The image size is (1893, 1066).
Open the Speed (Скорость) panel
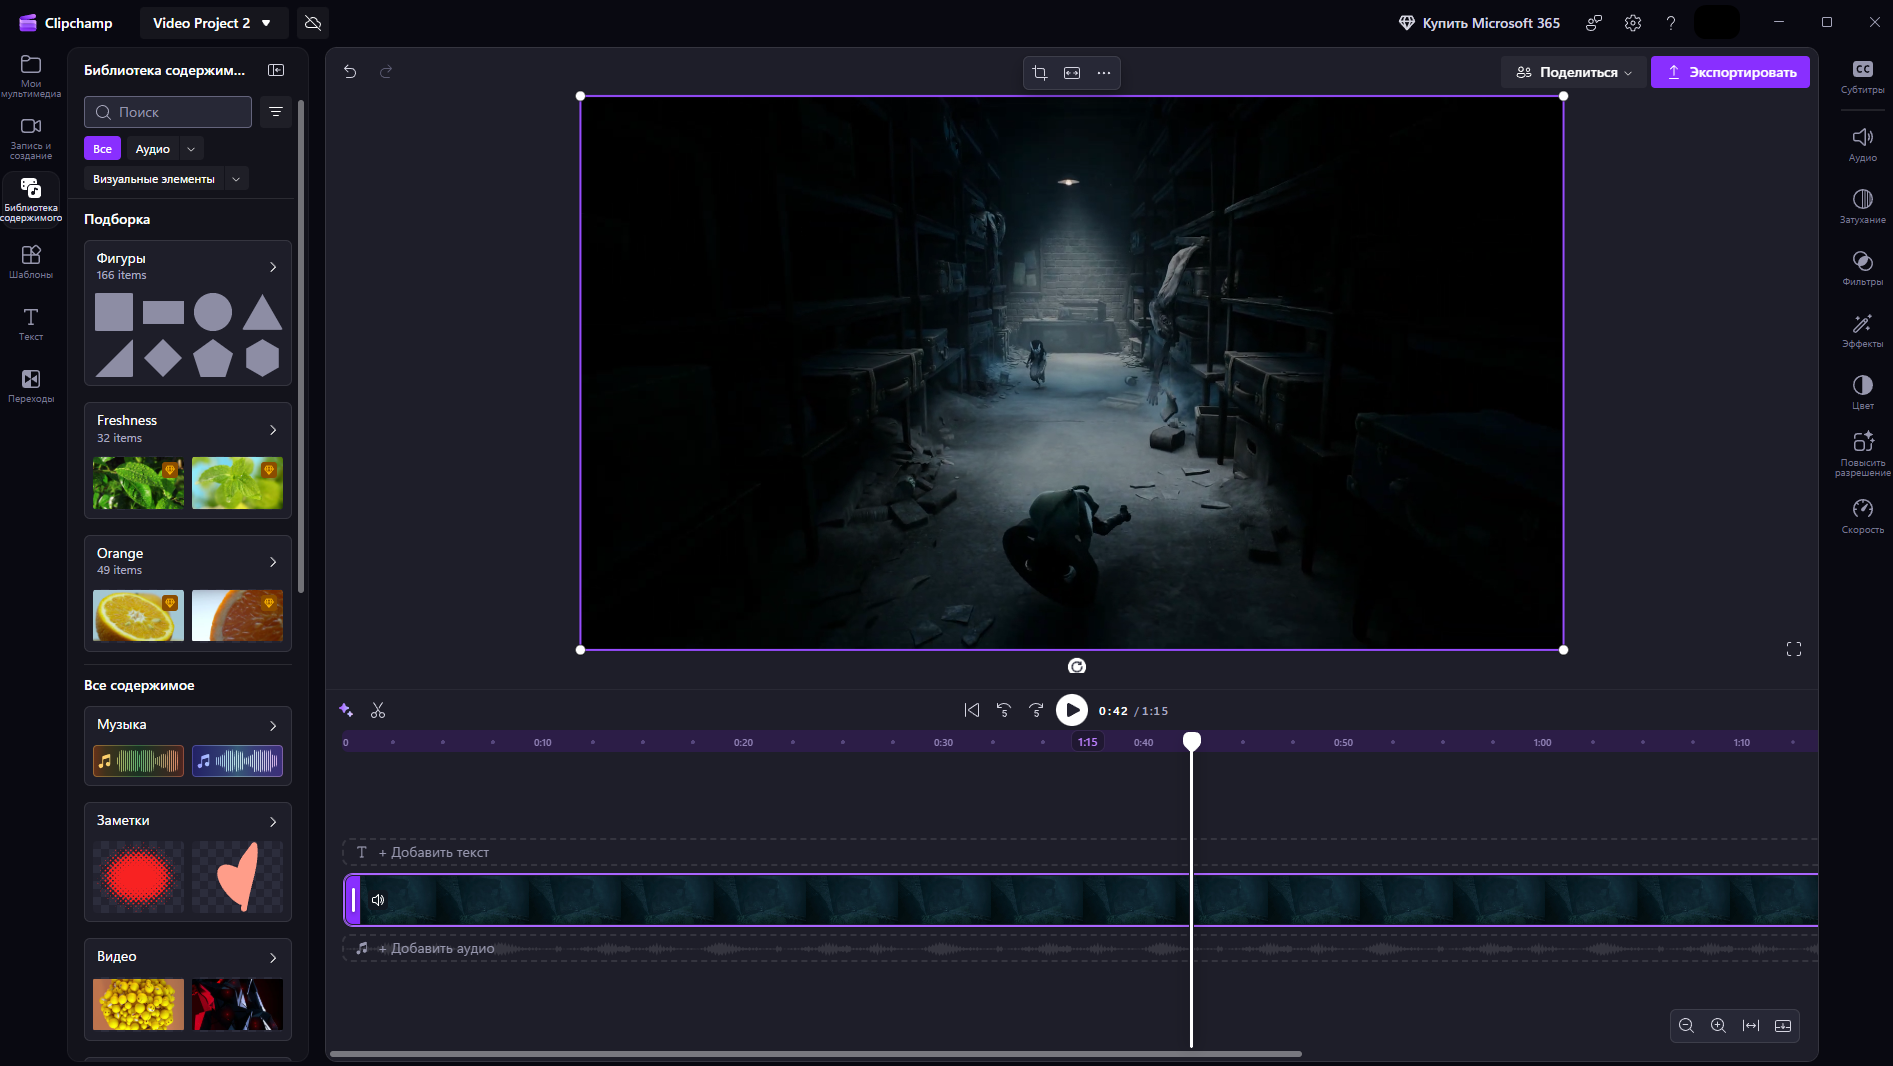[1862, 517]
